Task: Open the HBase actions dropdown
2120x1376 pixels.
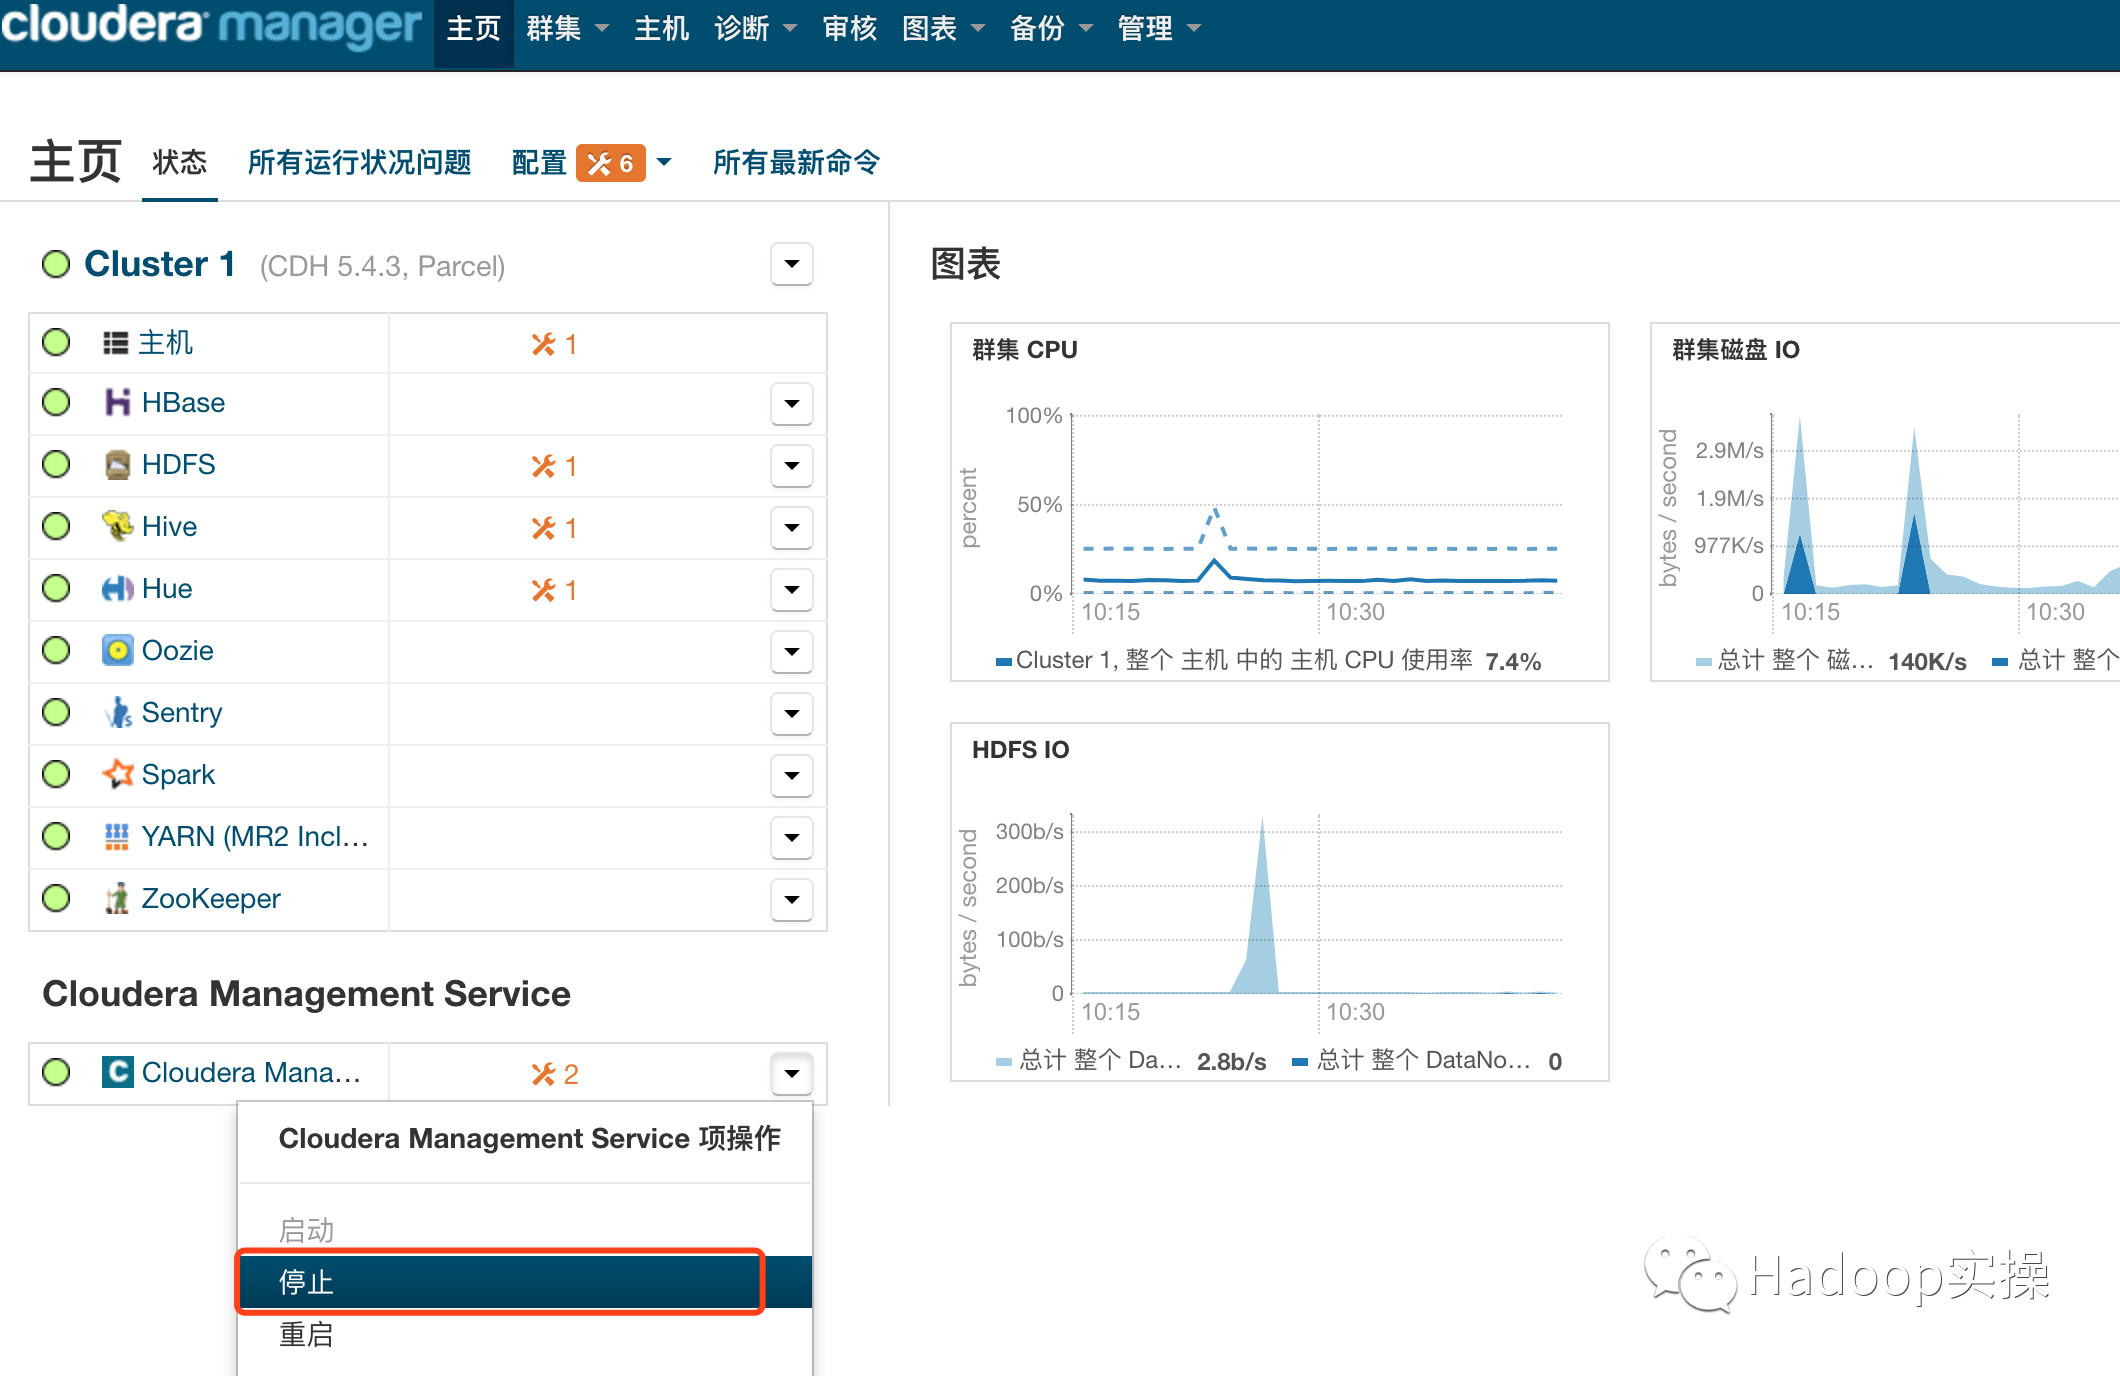Action: coord(792,404)
